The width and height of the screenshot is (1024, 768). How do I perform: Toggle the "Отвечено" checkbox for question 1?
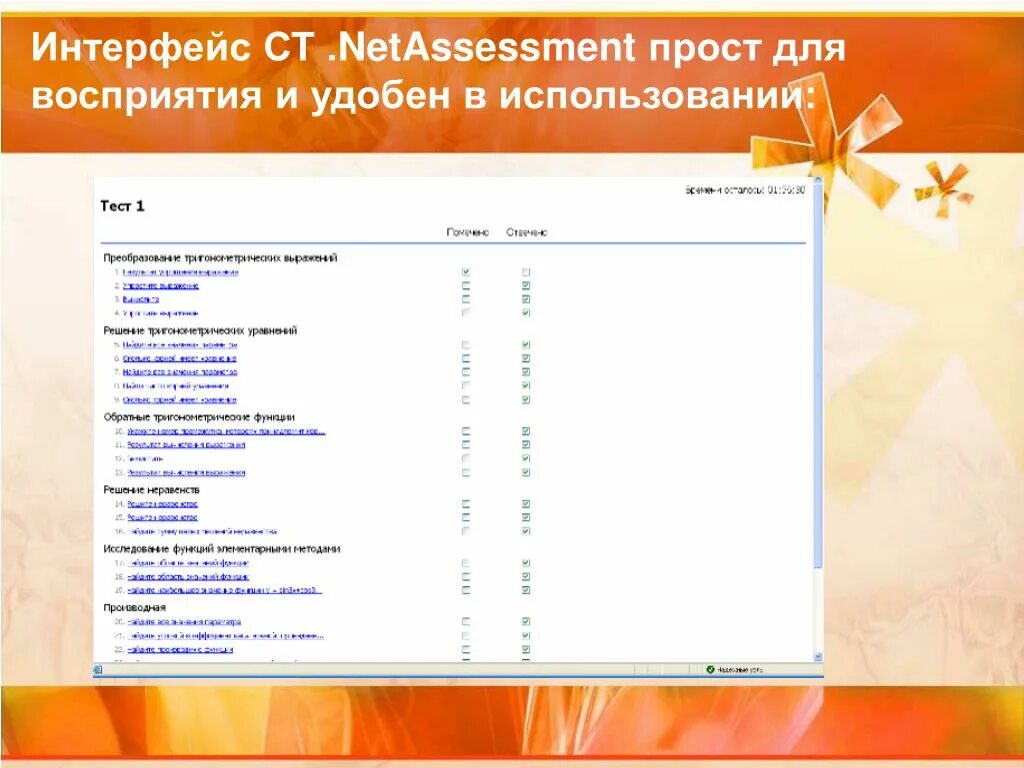click(526, 272)
